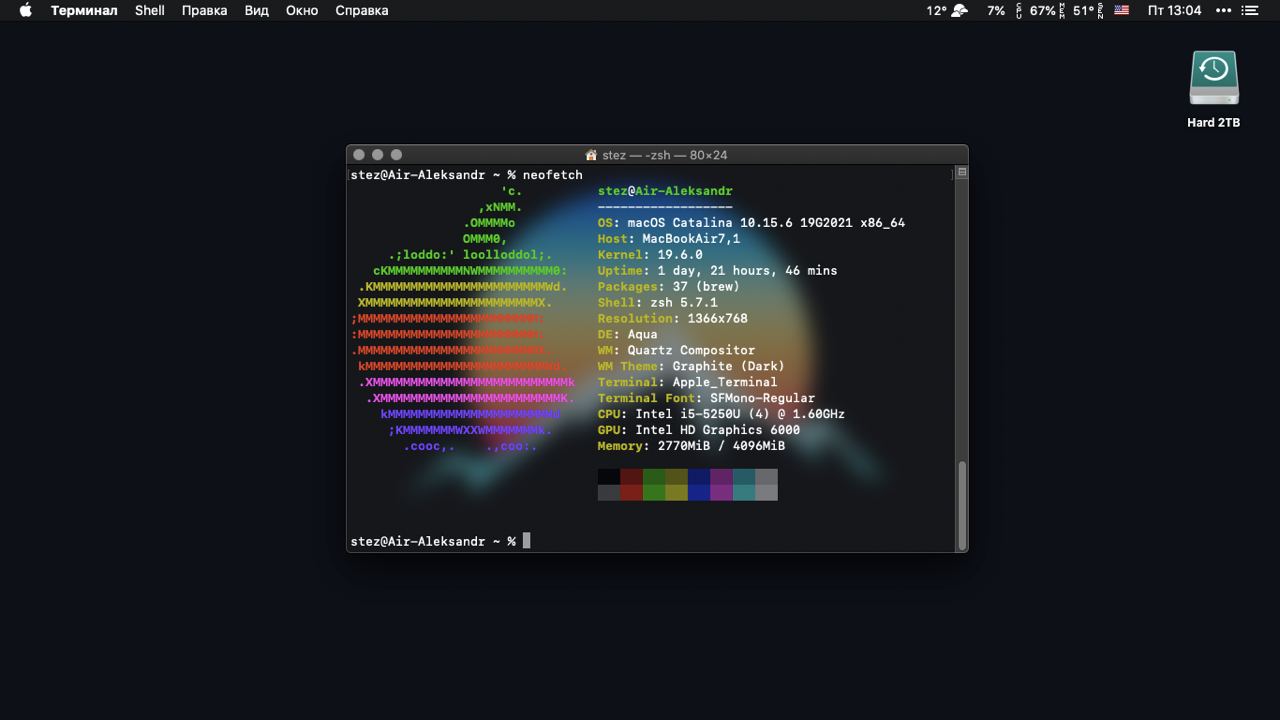Open the Справка menu
Image resolution: width=1280 pixels, height=720 pixels.
(x=362, y=10)
